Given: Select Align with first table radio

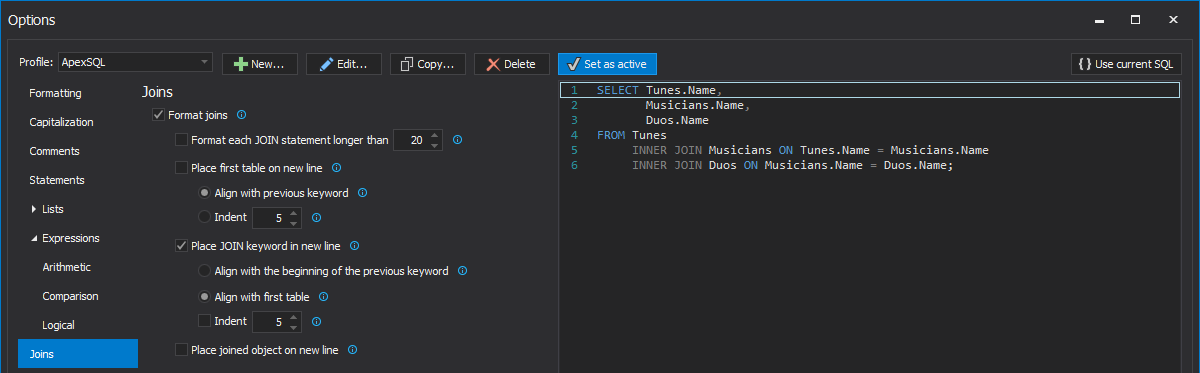Looking at the screenshot, I should (205, 296).
